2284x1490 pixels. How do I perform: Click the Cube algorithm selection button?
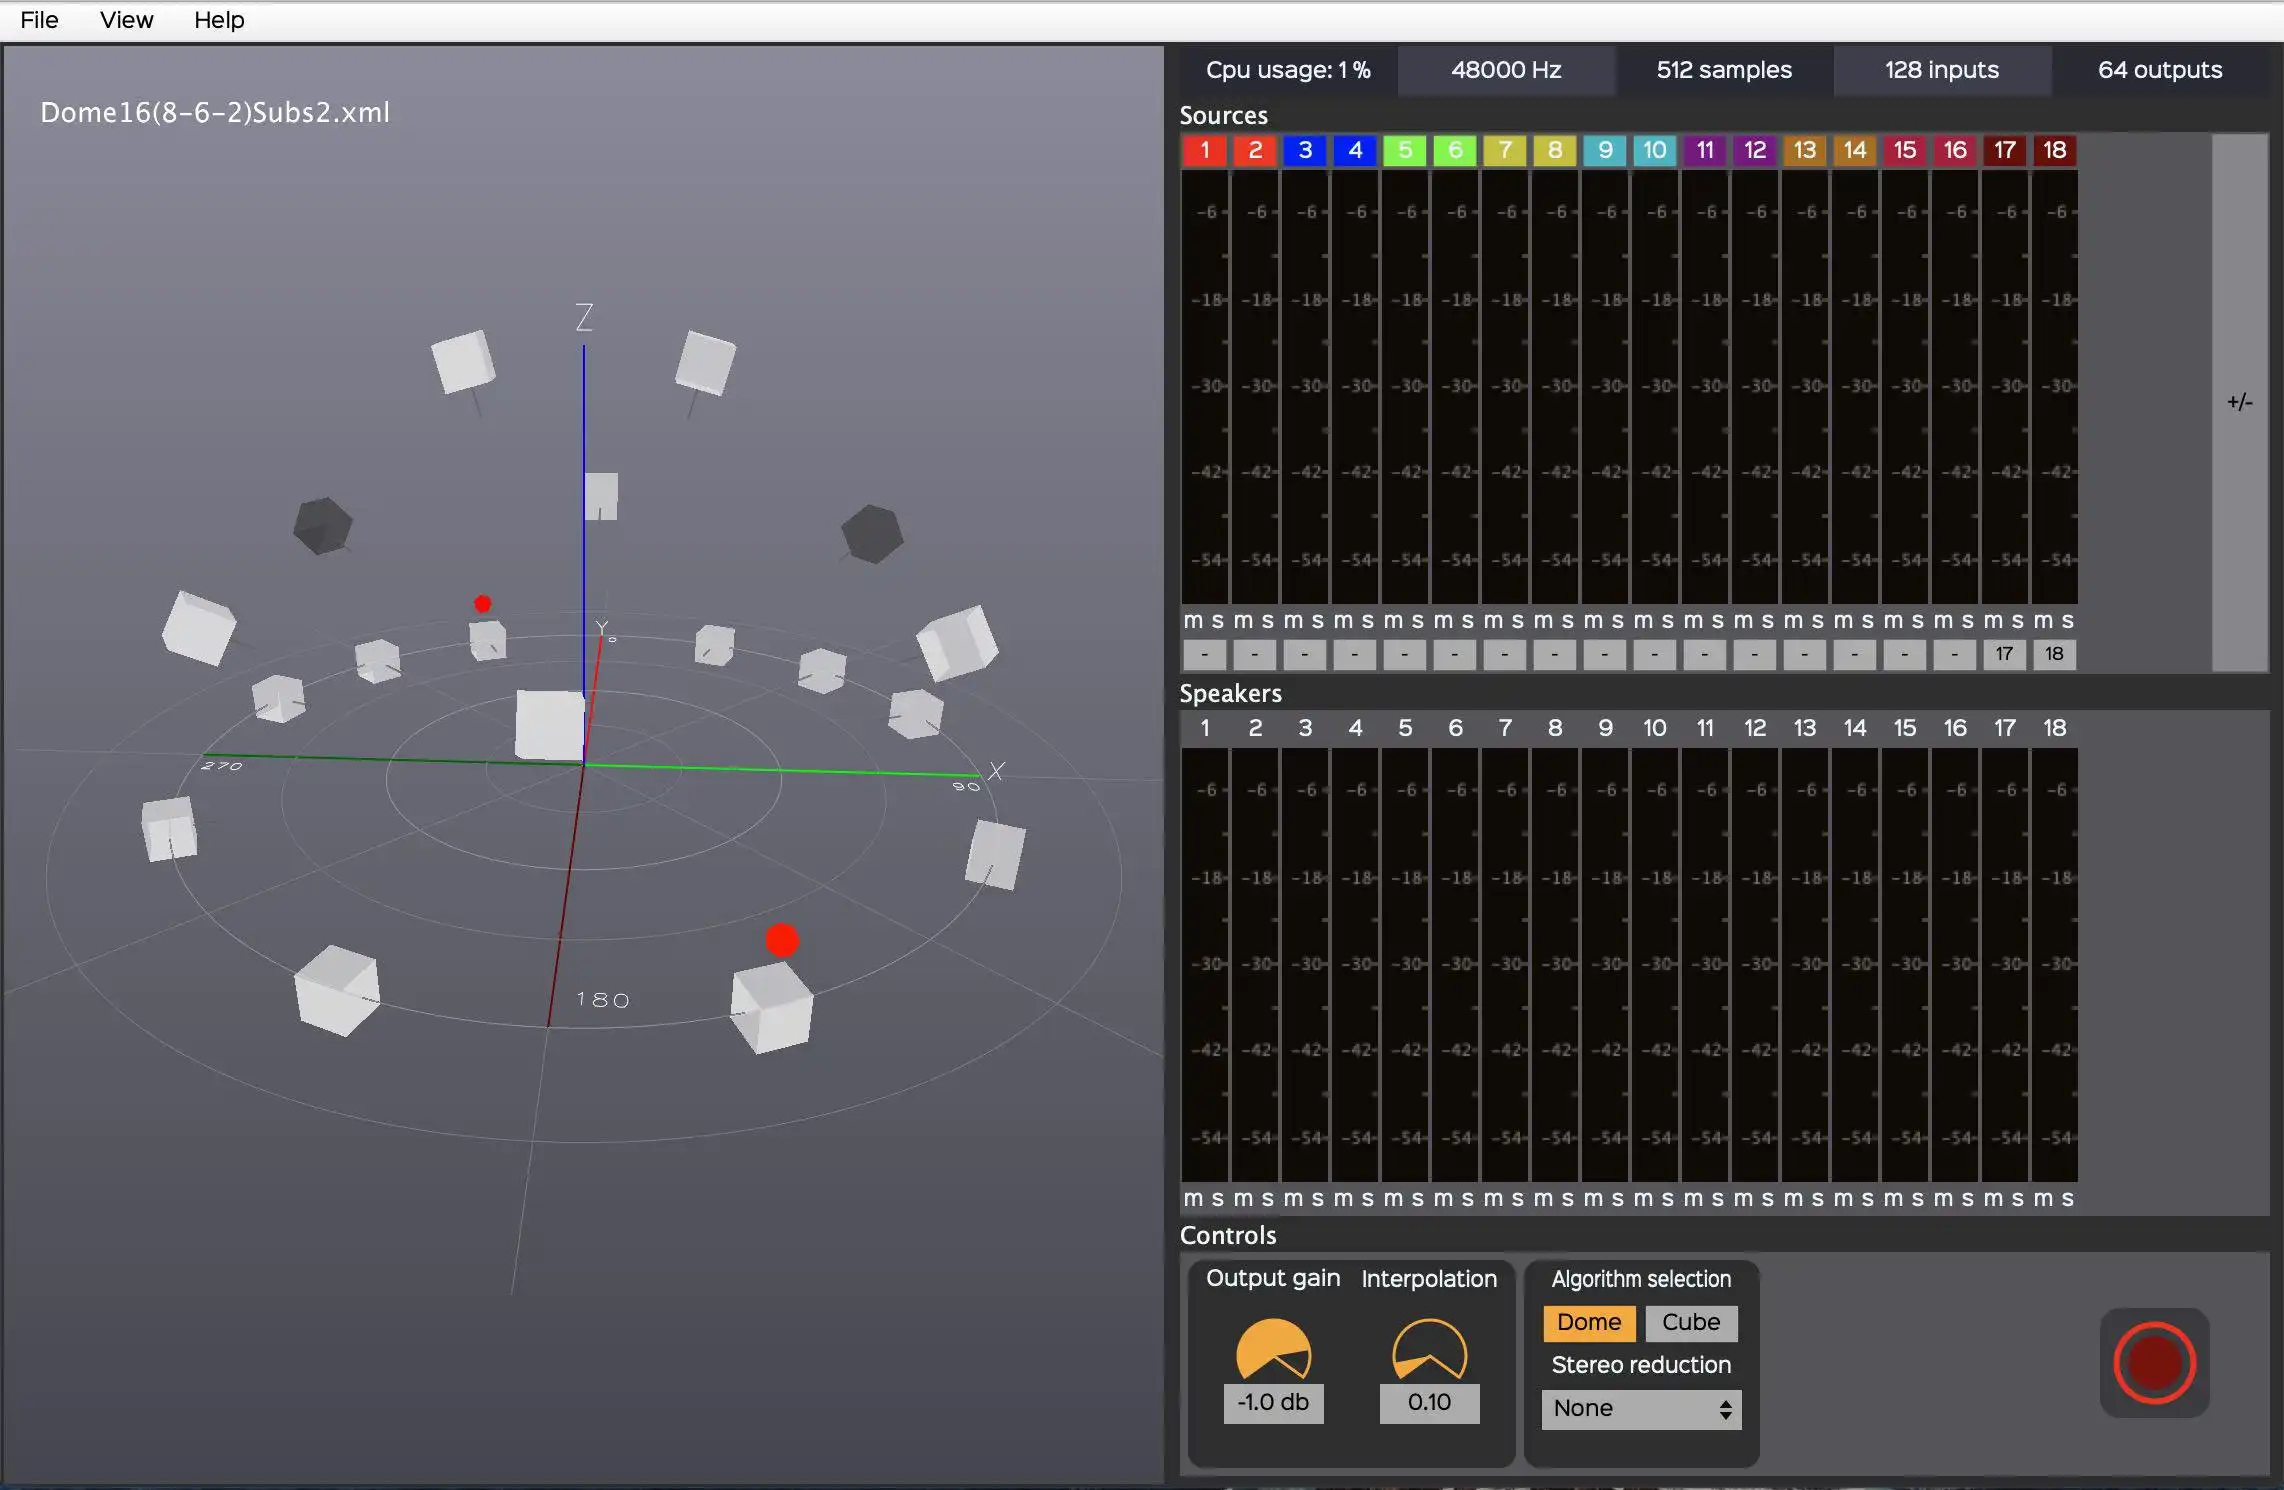tap(1691, 1322)
